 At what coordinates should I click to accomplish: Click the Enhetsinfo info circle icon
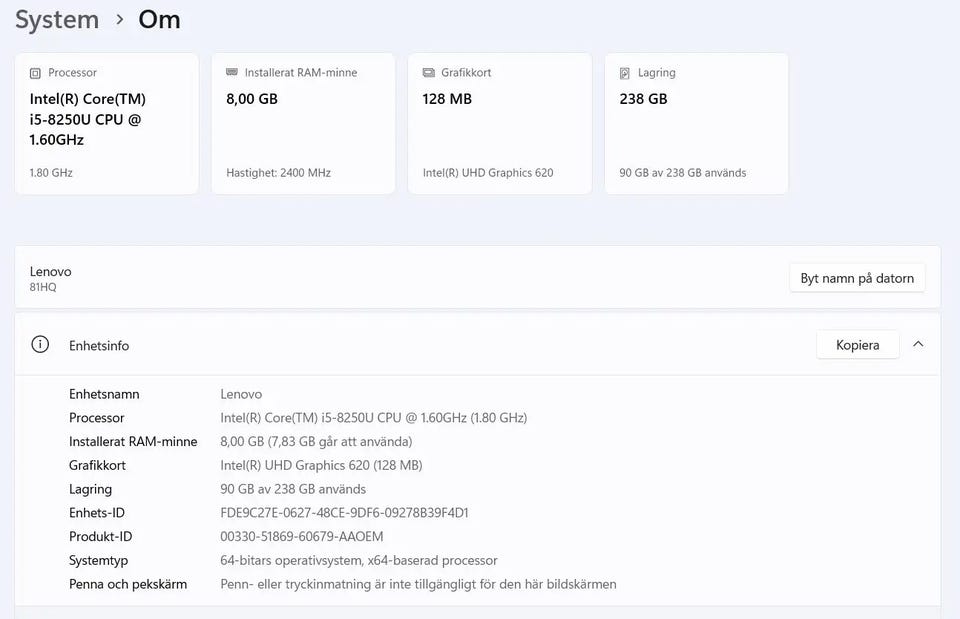pos(40,345)
